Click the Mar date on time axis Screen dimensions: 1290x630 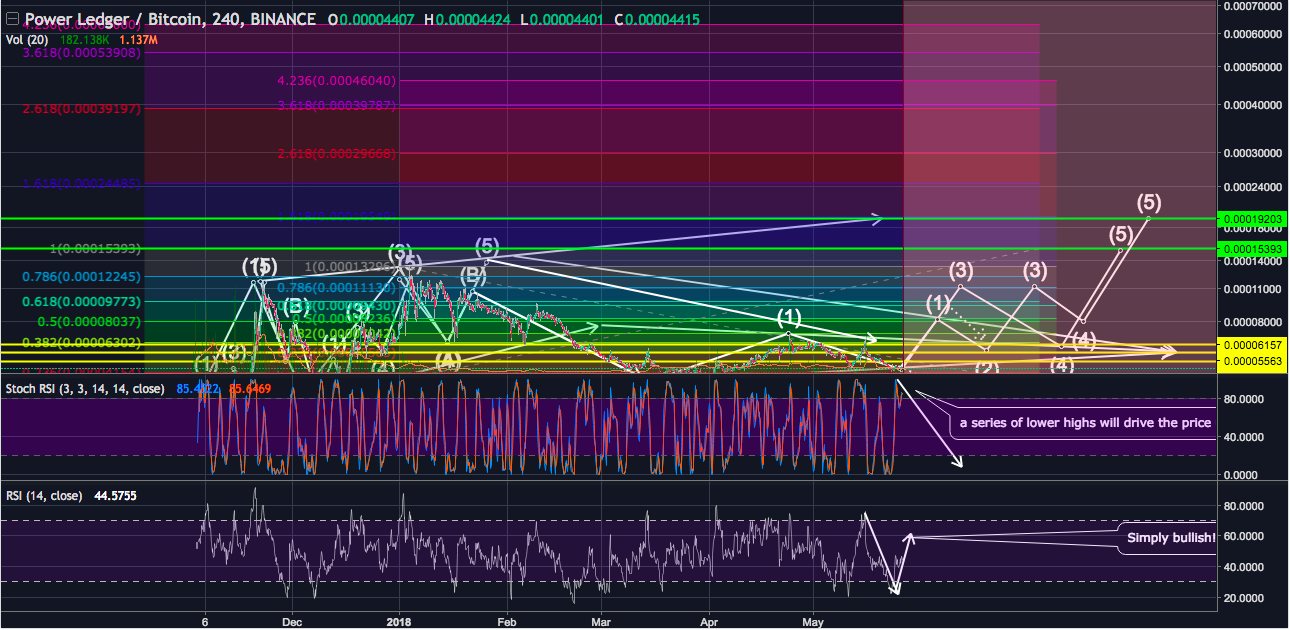[x=602, y=620]
